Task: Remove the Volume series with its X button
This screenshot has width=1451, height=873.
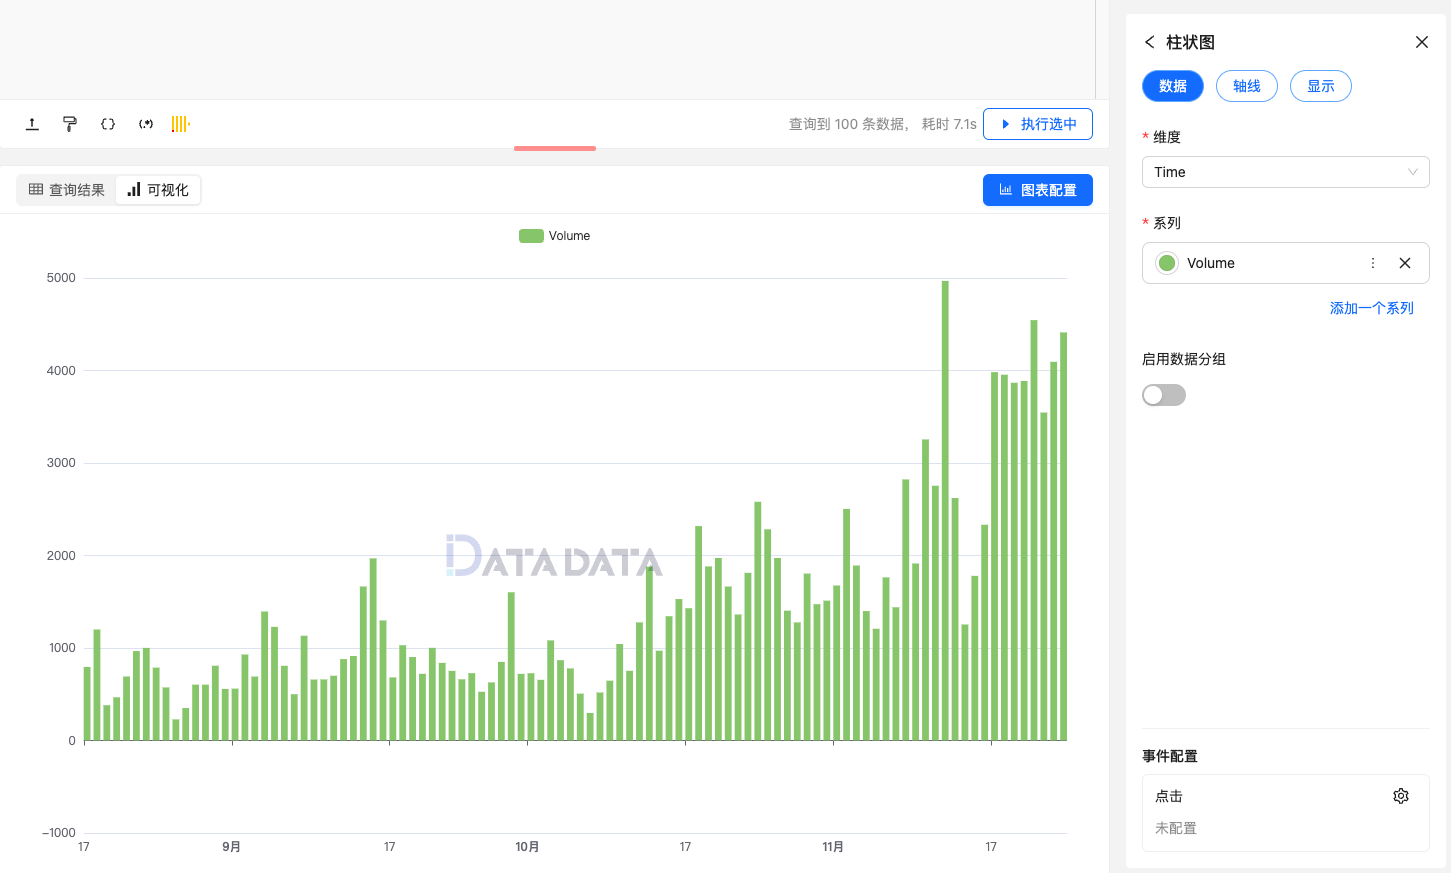Action: click(x=1405, y=262)
